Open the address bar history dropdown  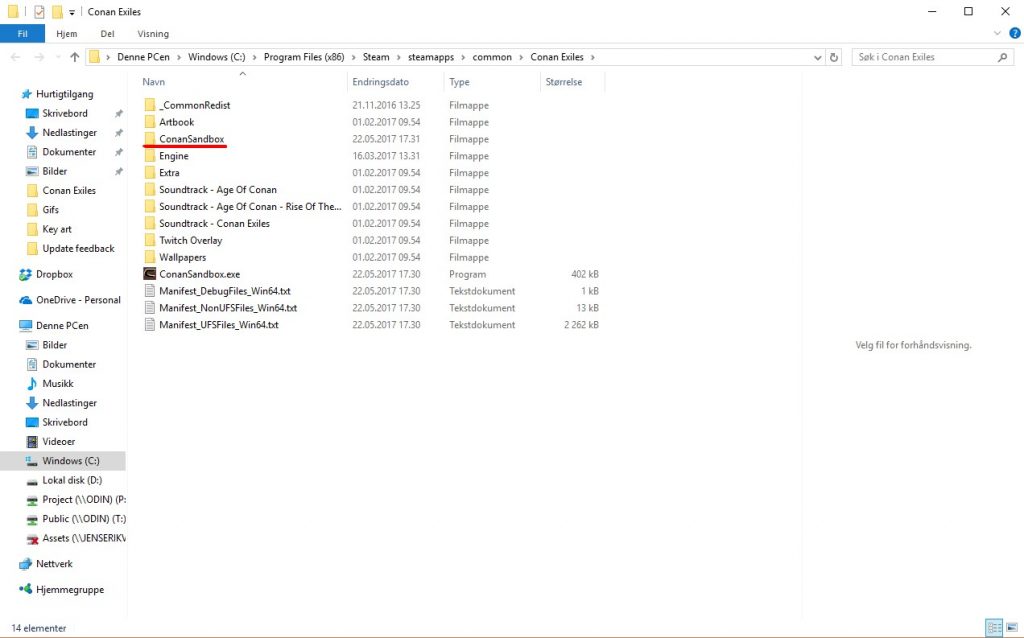[815, 58]
